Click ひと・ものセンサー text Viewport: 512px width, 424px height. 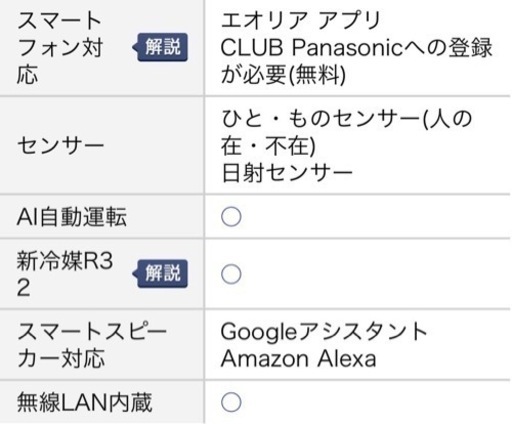pos(320,119)
